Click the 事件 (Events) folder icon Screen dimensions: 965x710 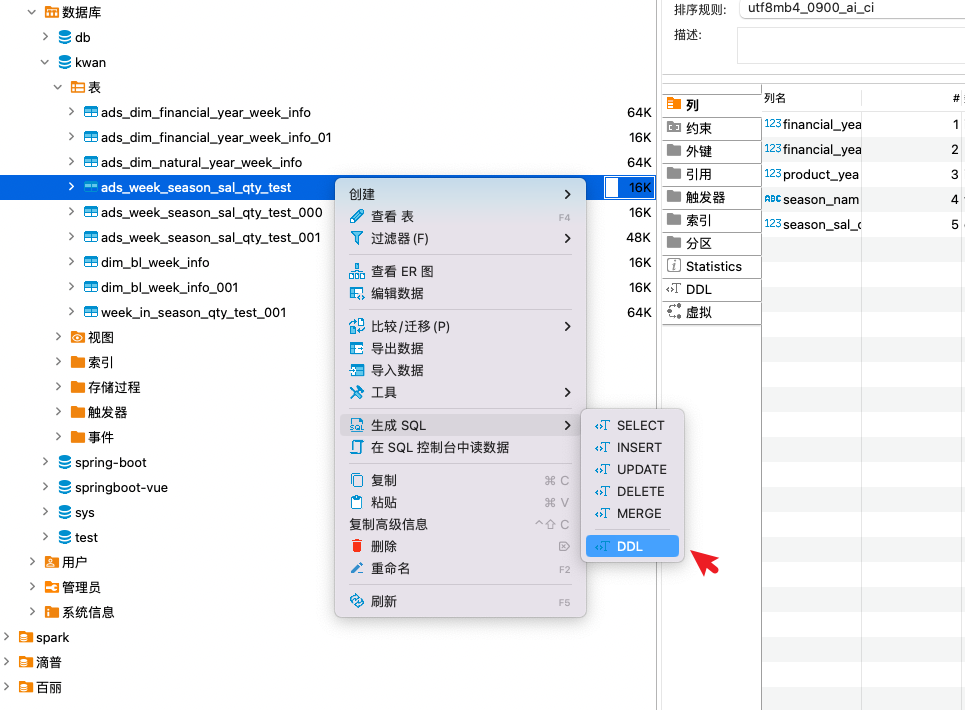coord(78,437)
